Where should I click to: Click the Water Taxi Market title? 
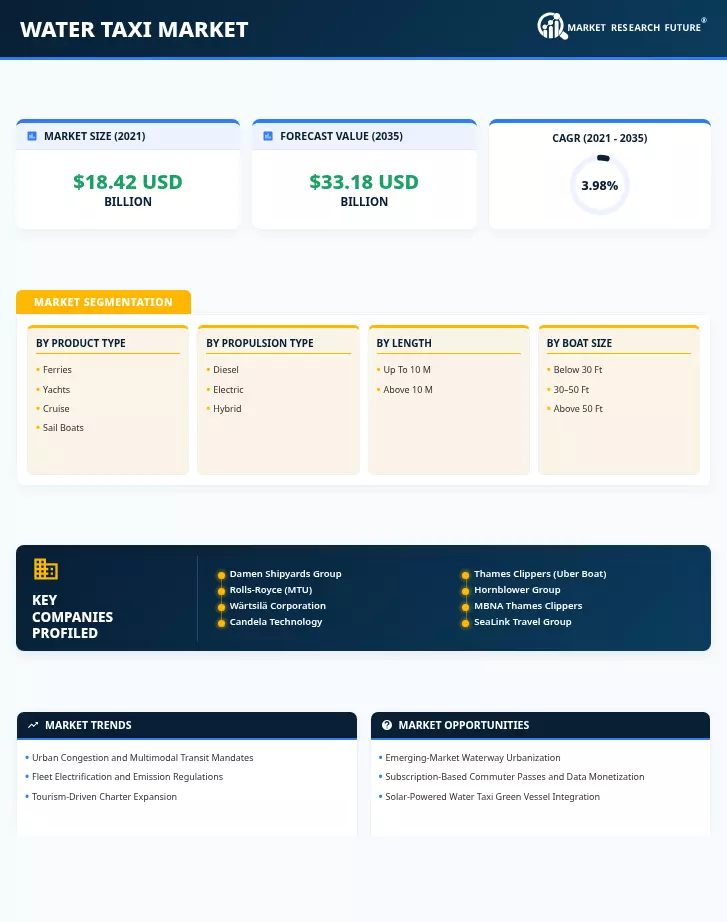pyautogui.click(x=134, y=29)
